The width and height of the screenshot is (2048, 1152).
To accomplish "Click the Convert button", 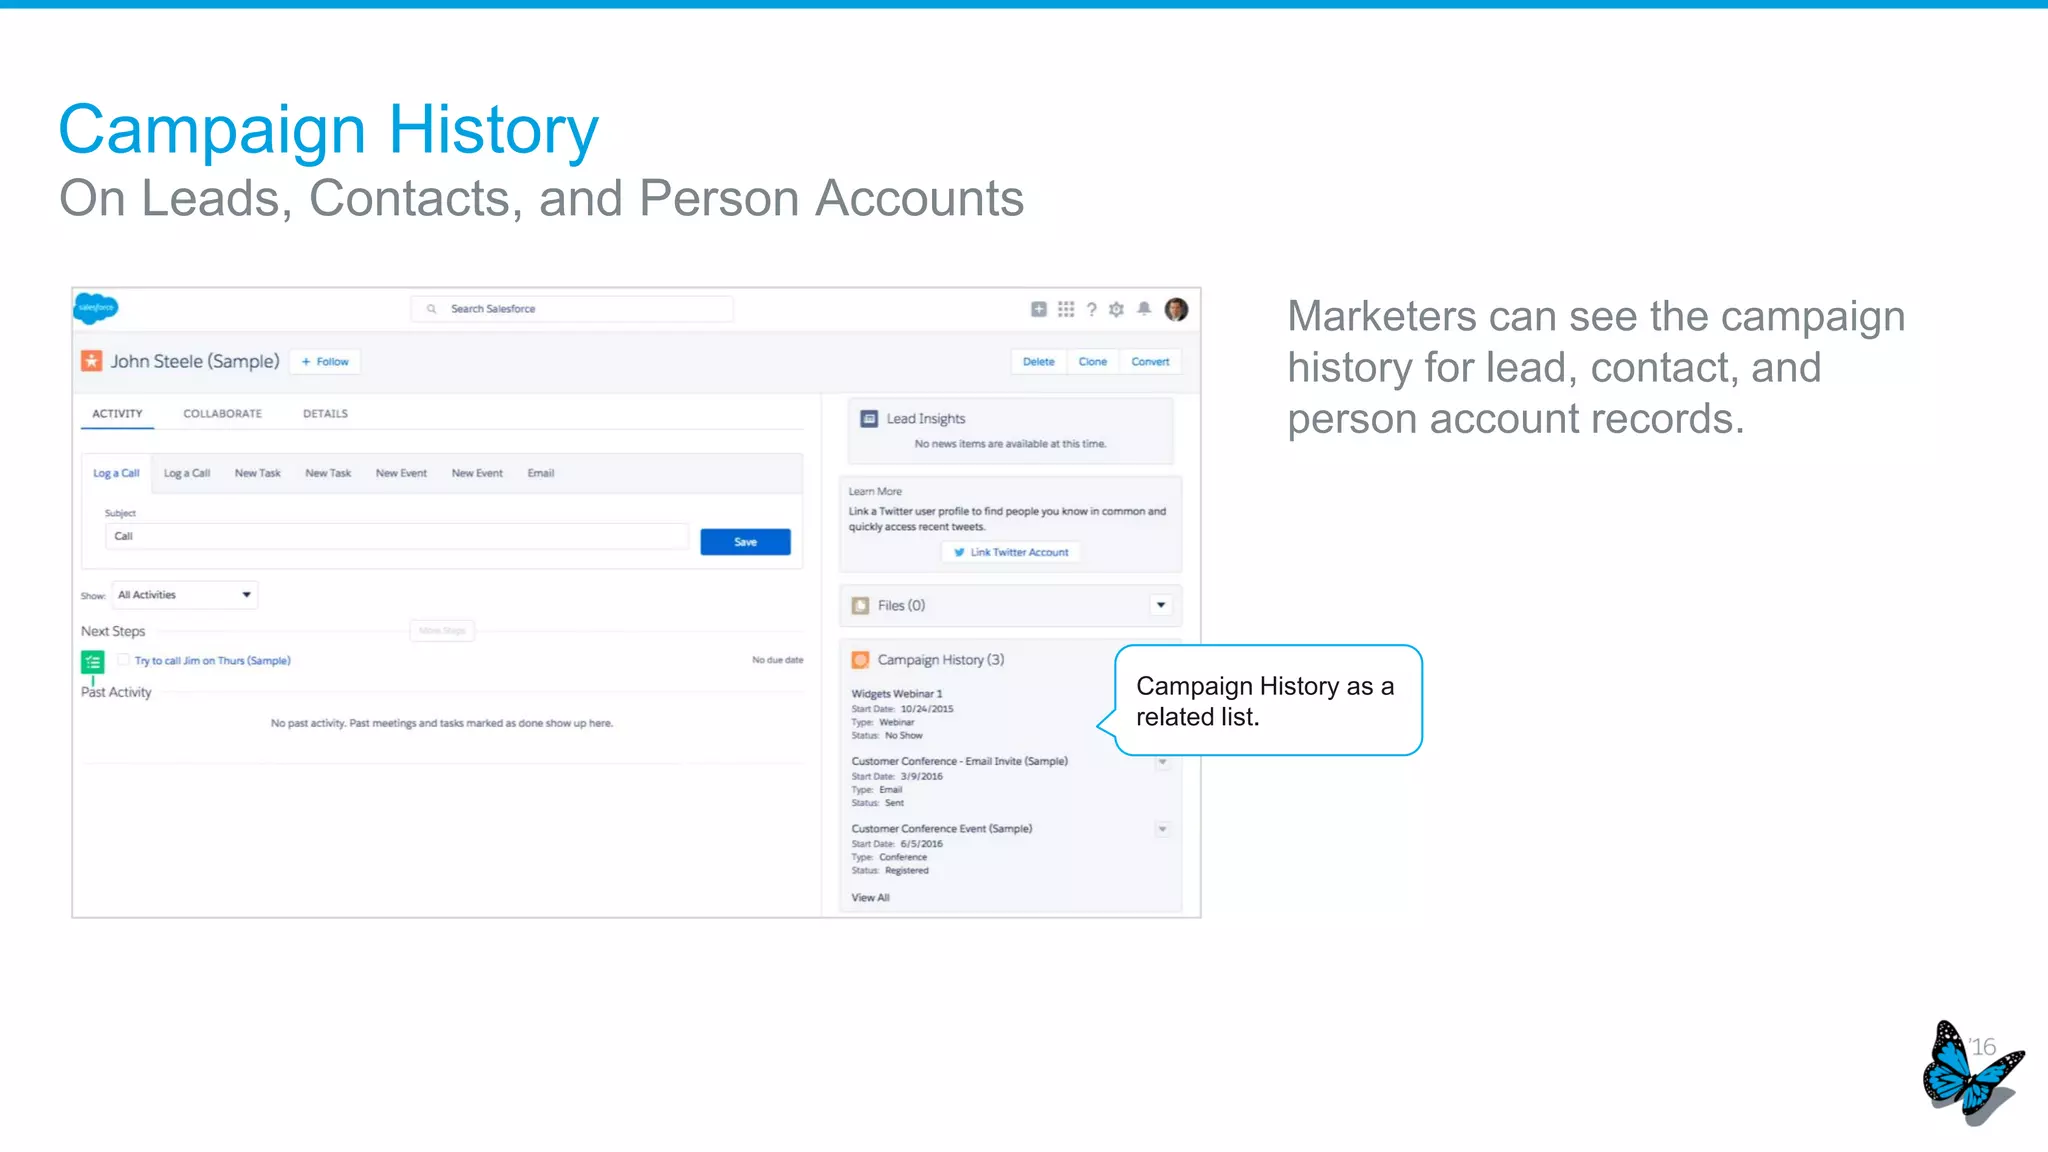I will tap(1150, 362).
